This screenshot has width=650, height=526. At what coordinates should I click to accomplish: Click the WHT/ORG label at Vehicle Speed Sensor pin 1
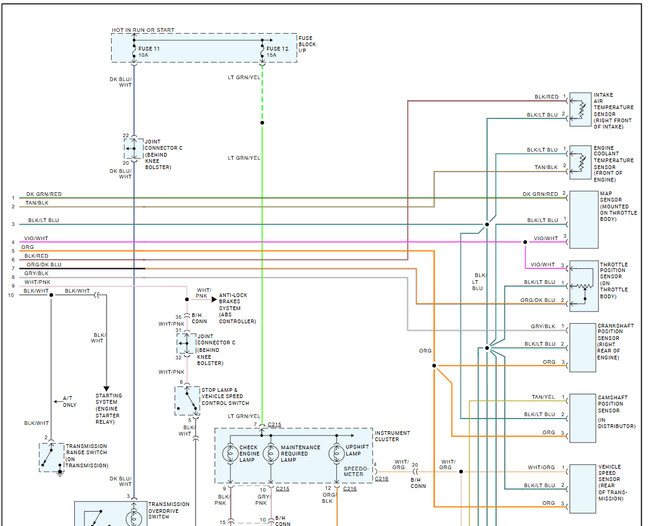(x=541, y=468)
